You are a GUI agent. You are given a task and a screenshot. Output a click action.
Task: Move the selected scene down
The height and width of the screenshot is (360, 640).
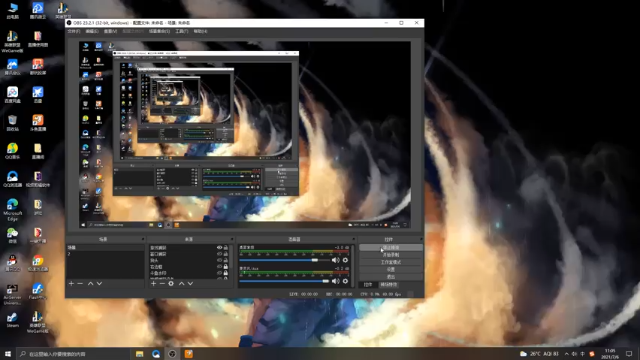tap(99, 283)
